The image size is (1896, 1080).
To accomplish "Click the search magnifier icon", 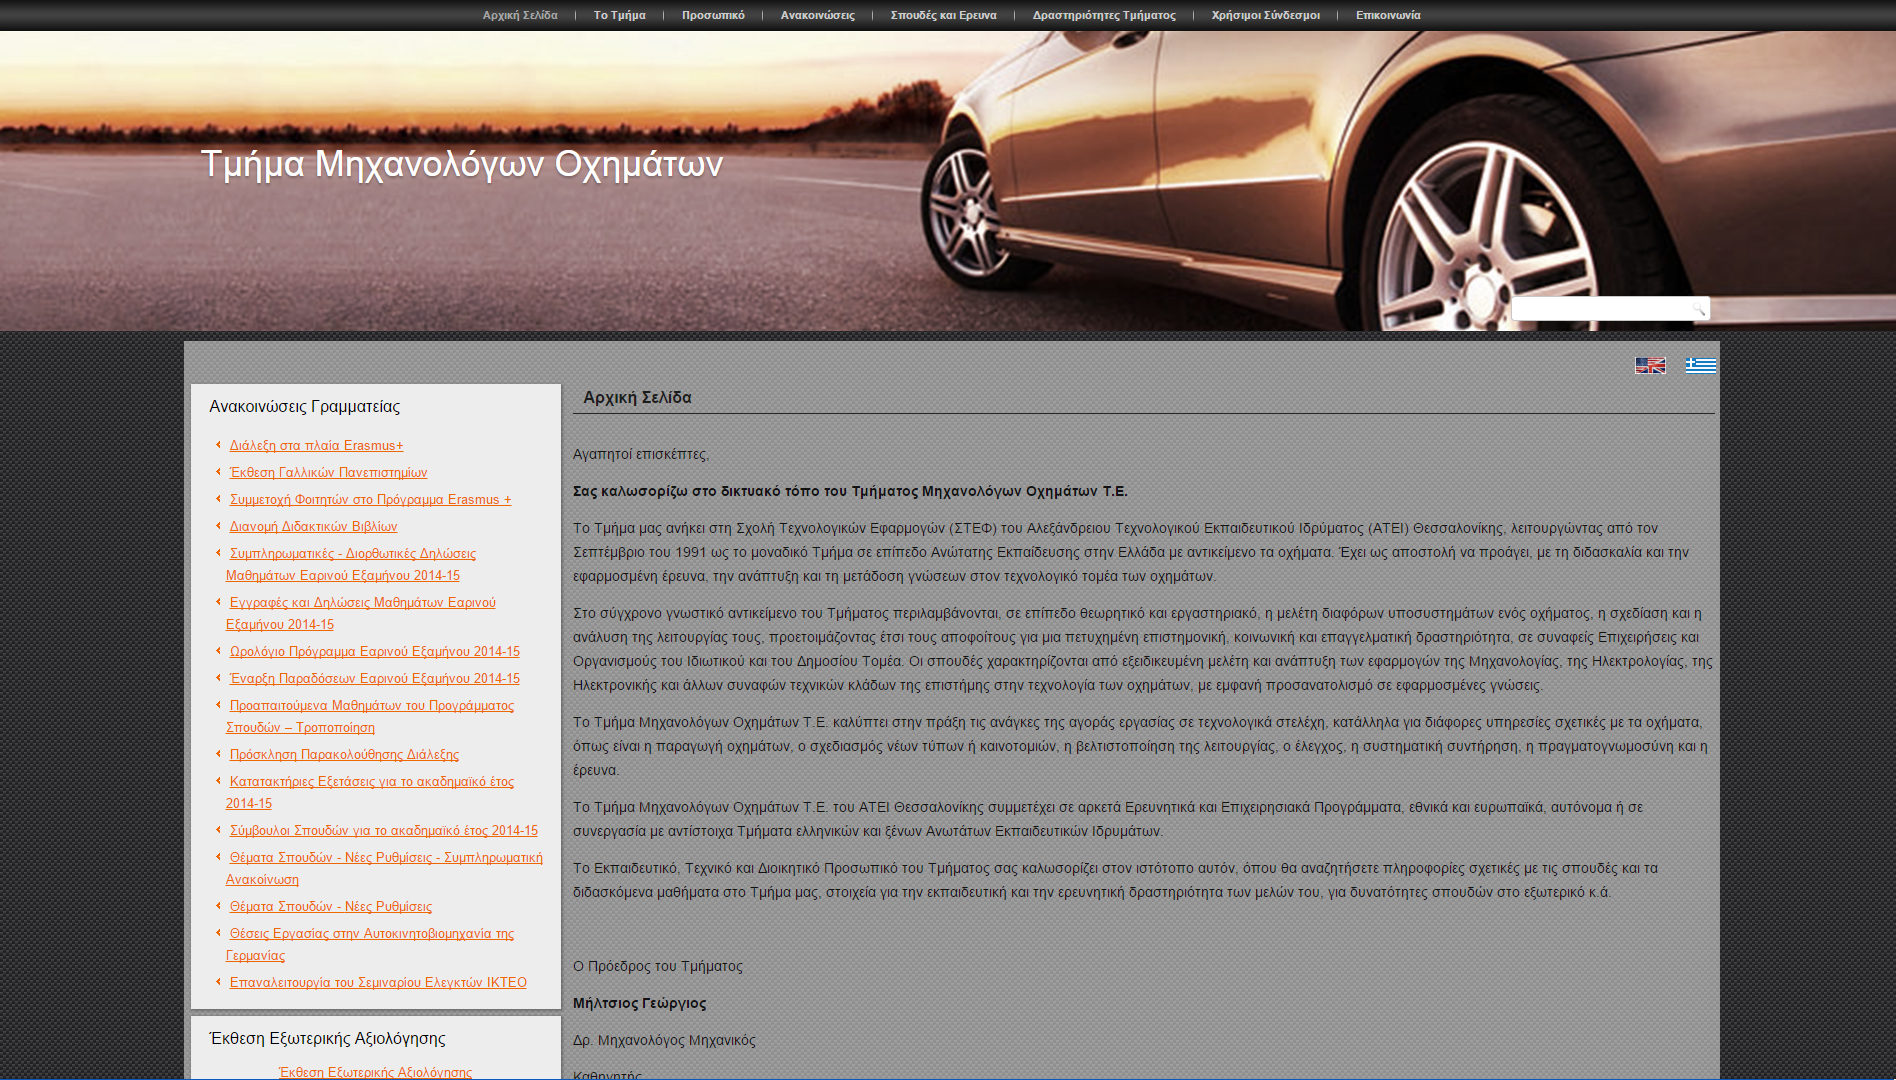I will point(1698,309).
